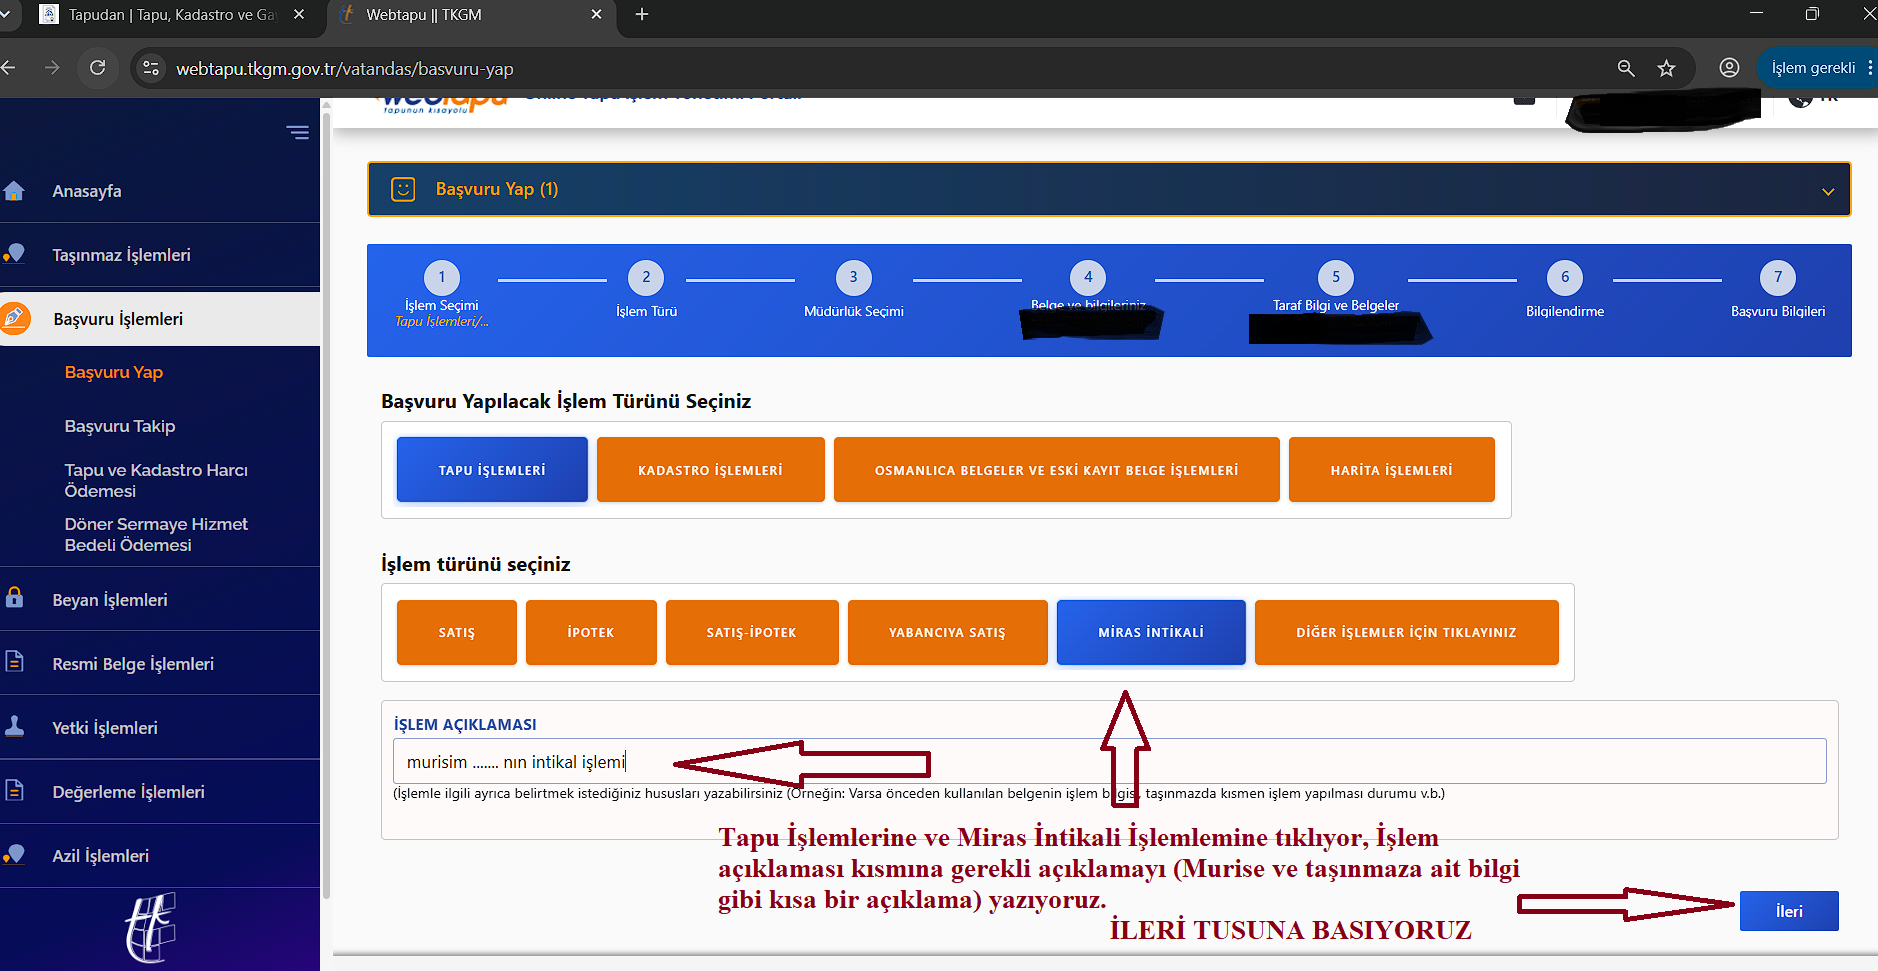The image size is (1878, 971).
Task: Open a new browser tab with plus icon
Action: (642, 14)
